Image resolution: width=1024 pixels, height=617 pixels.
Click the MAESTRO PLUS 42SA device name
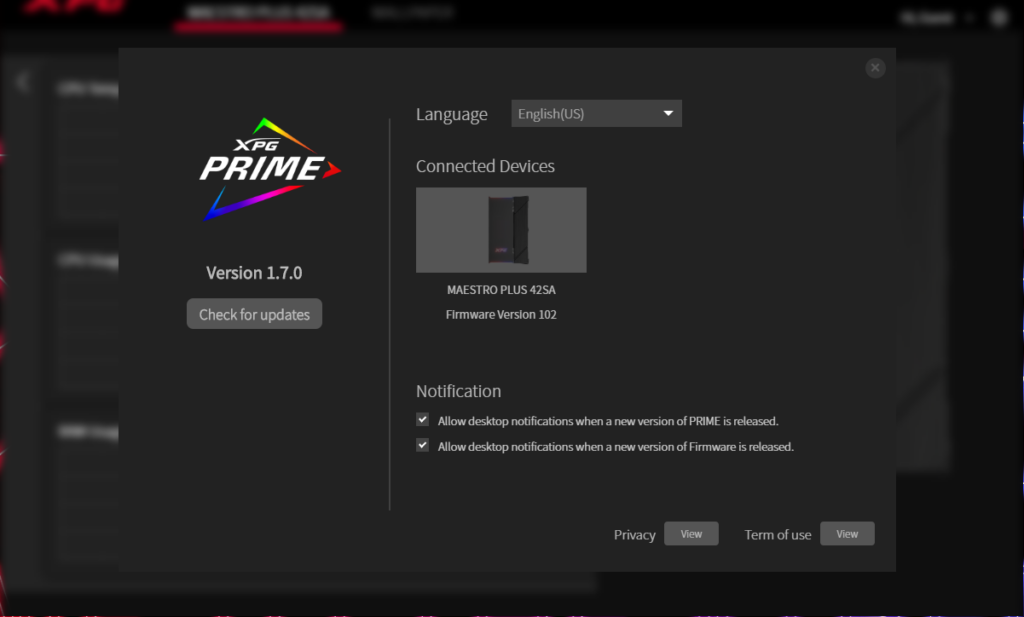tap(501, 290)
